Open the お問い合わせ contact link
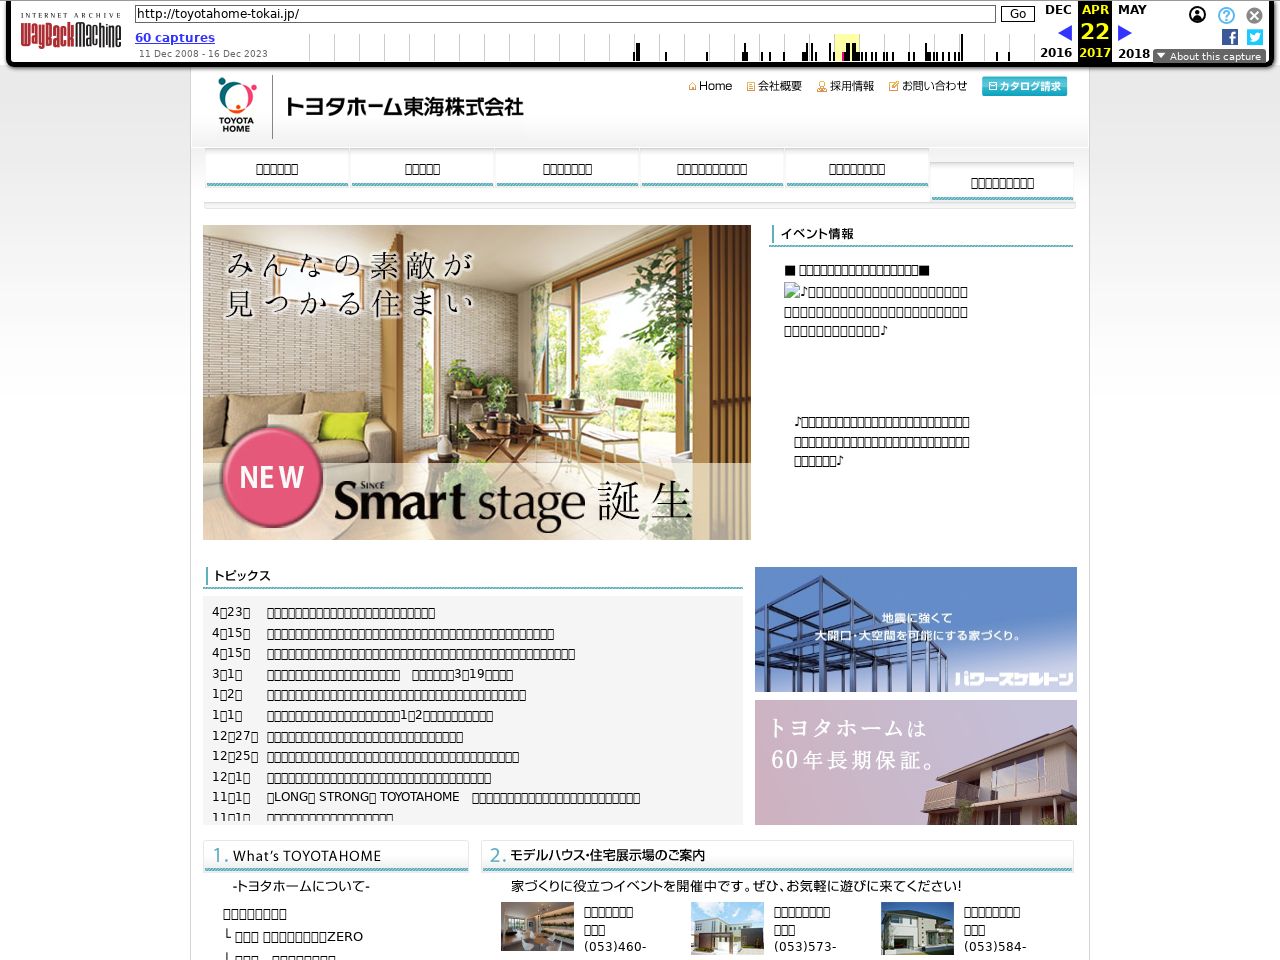The width and height of the screenshot is (1280, 960). click(x=928, y=86)
